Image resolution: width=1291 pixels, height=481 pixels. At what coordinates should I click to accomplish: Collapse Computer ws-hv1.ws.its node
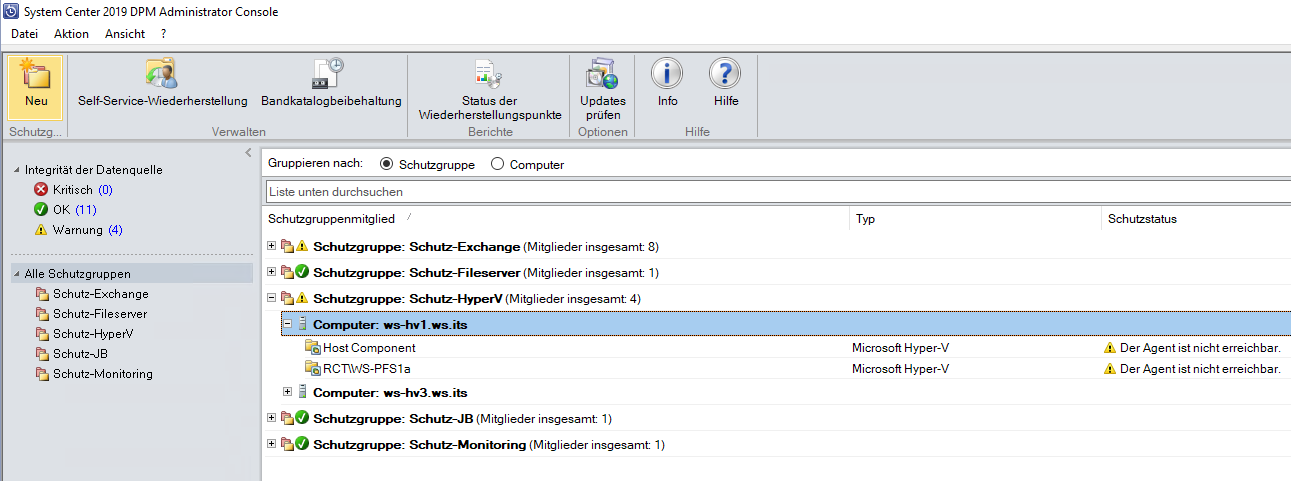(287, 324)
